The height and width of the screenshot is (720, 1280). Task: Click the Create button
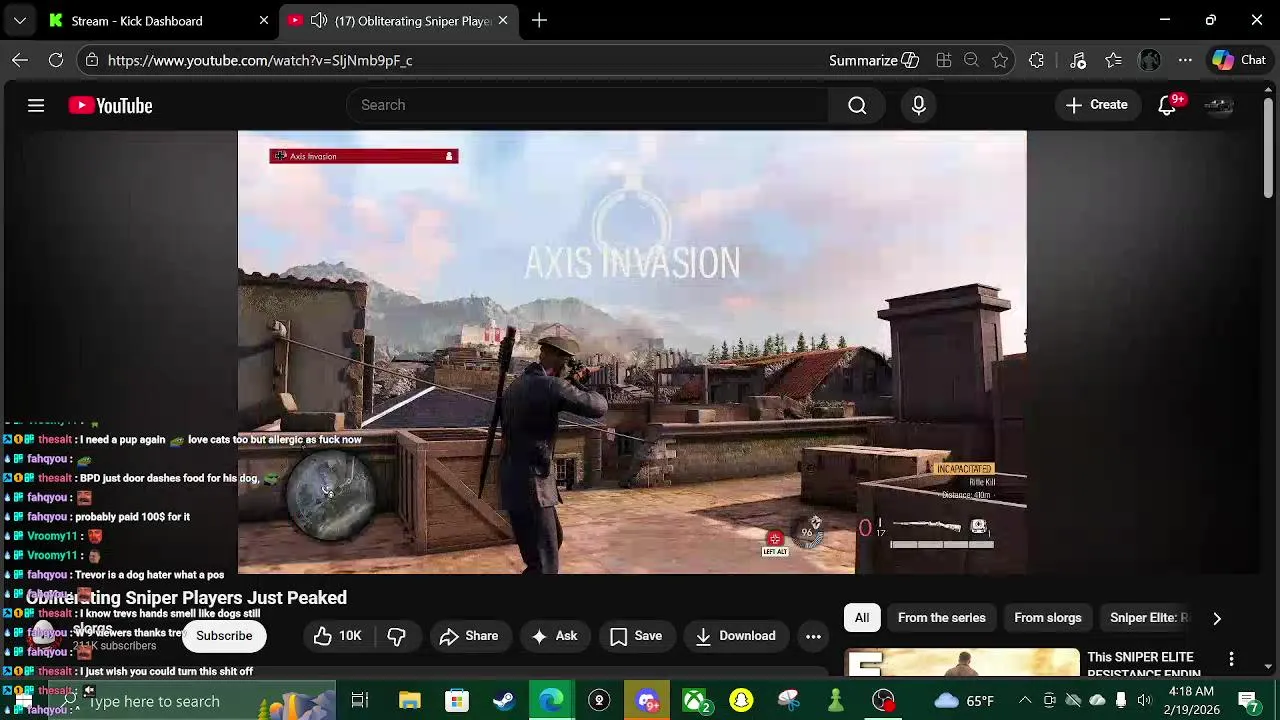(1097, 105)
